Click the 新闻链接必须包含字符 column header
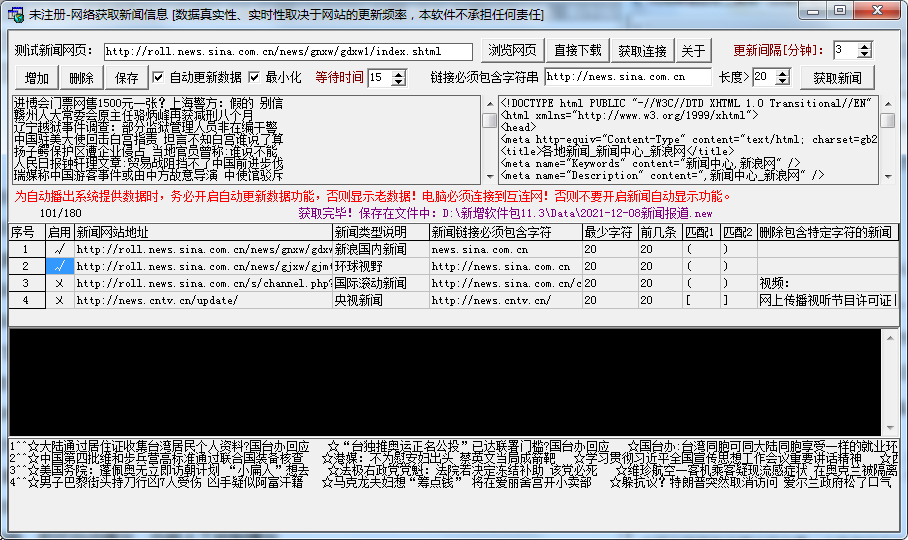Viewport: 908px width, 540px height. pos(506,233)
